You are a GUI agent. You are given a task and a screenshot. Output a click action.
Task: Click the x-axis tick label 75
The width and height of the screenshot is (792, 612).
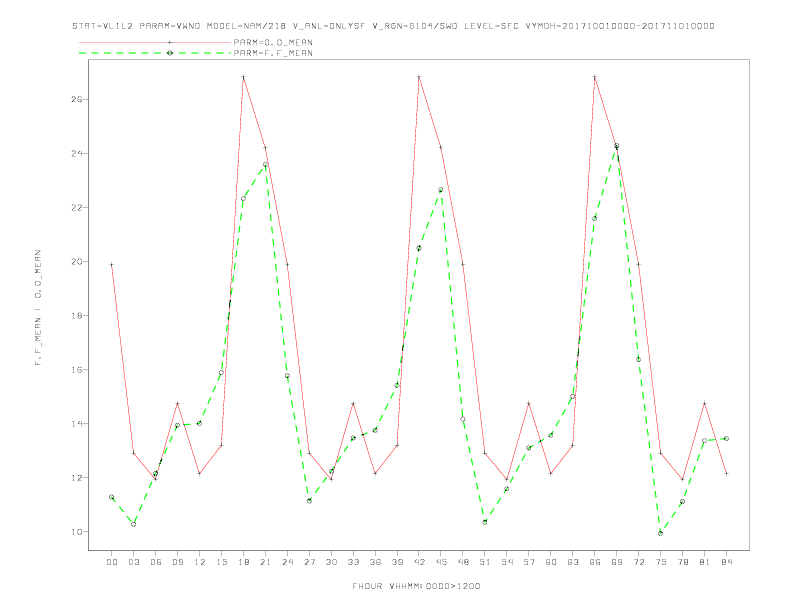point(661,562)
